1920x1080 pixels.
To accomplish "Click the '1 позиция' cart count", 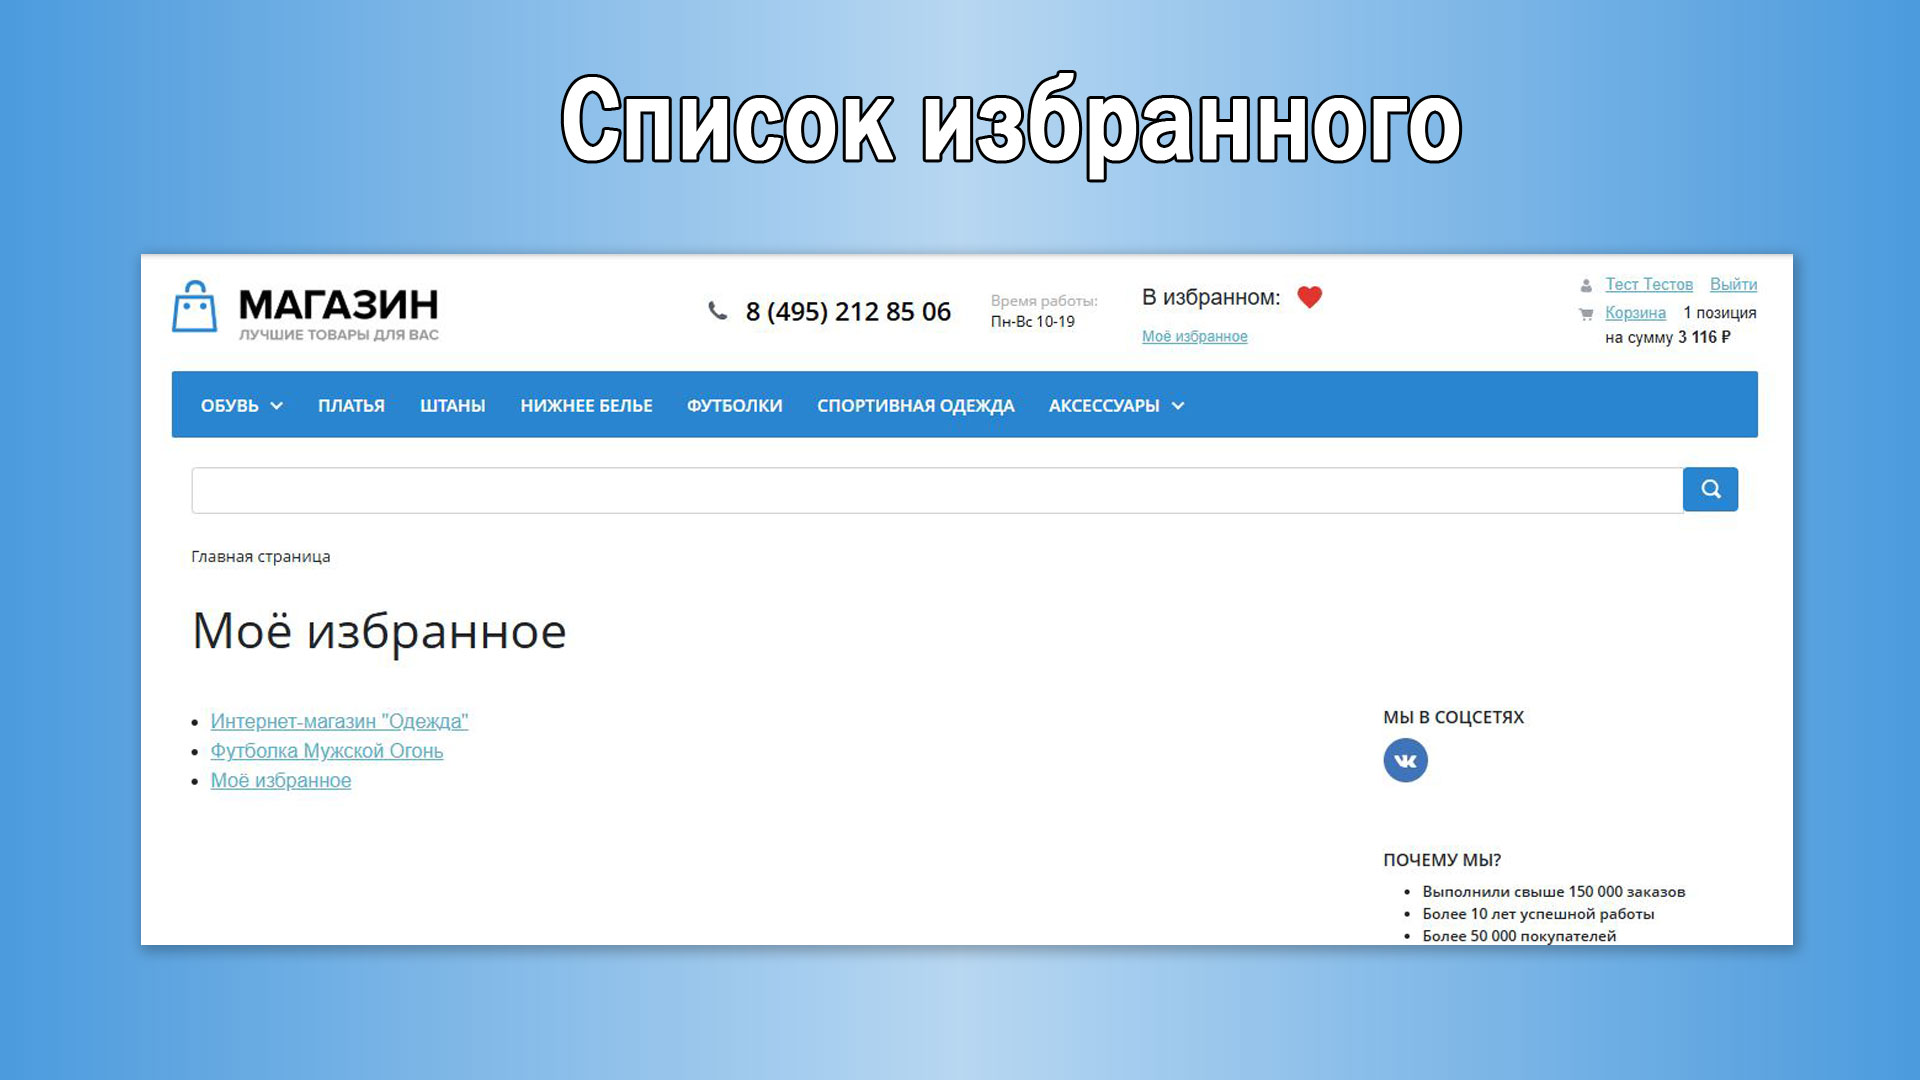I will pos(1719,313).
